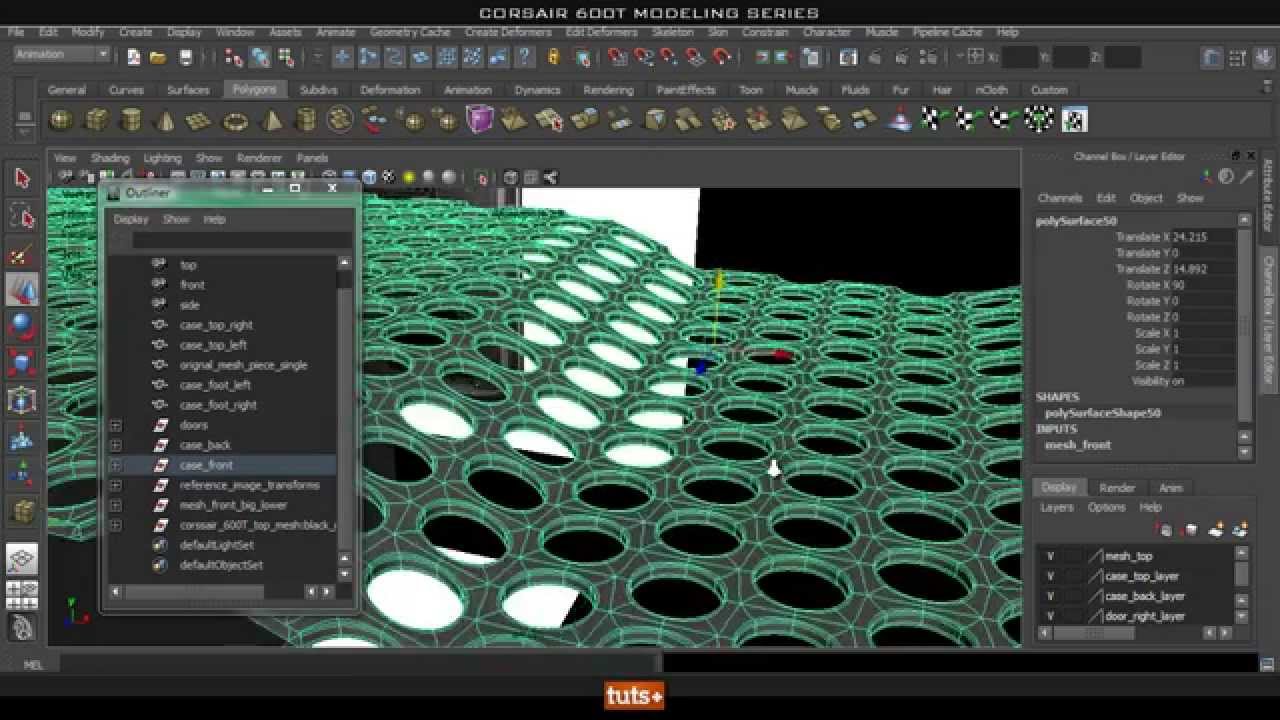Expand the case_front node in Outliner

pyautogui.click(x=116, y=465)
